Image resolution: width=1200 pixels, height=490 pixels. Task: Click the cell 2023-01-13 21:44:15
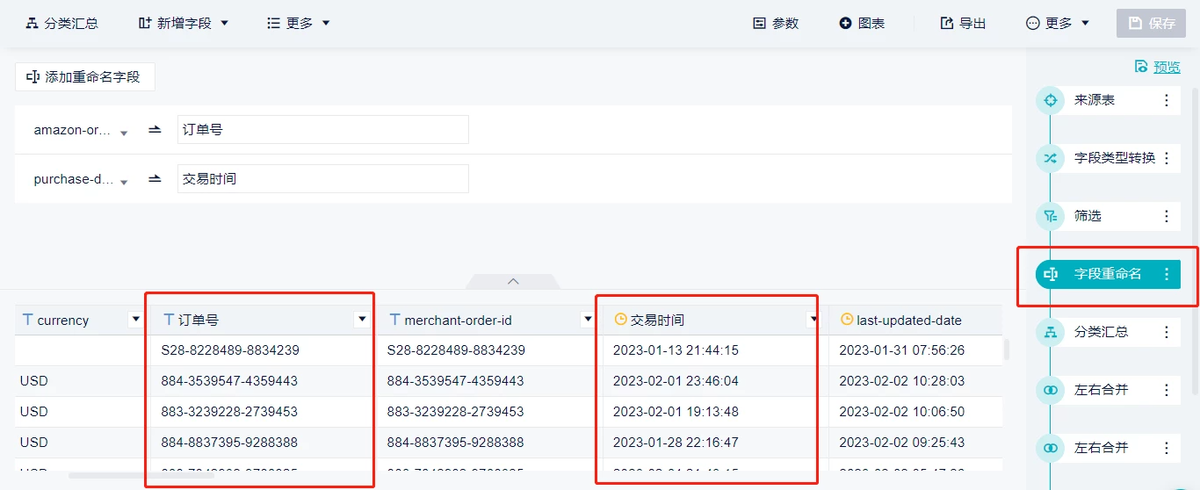[675, 351]
